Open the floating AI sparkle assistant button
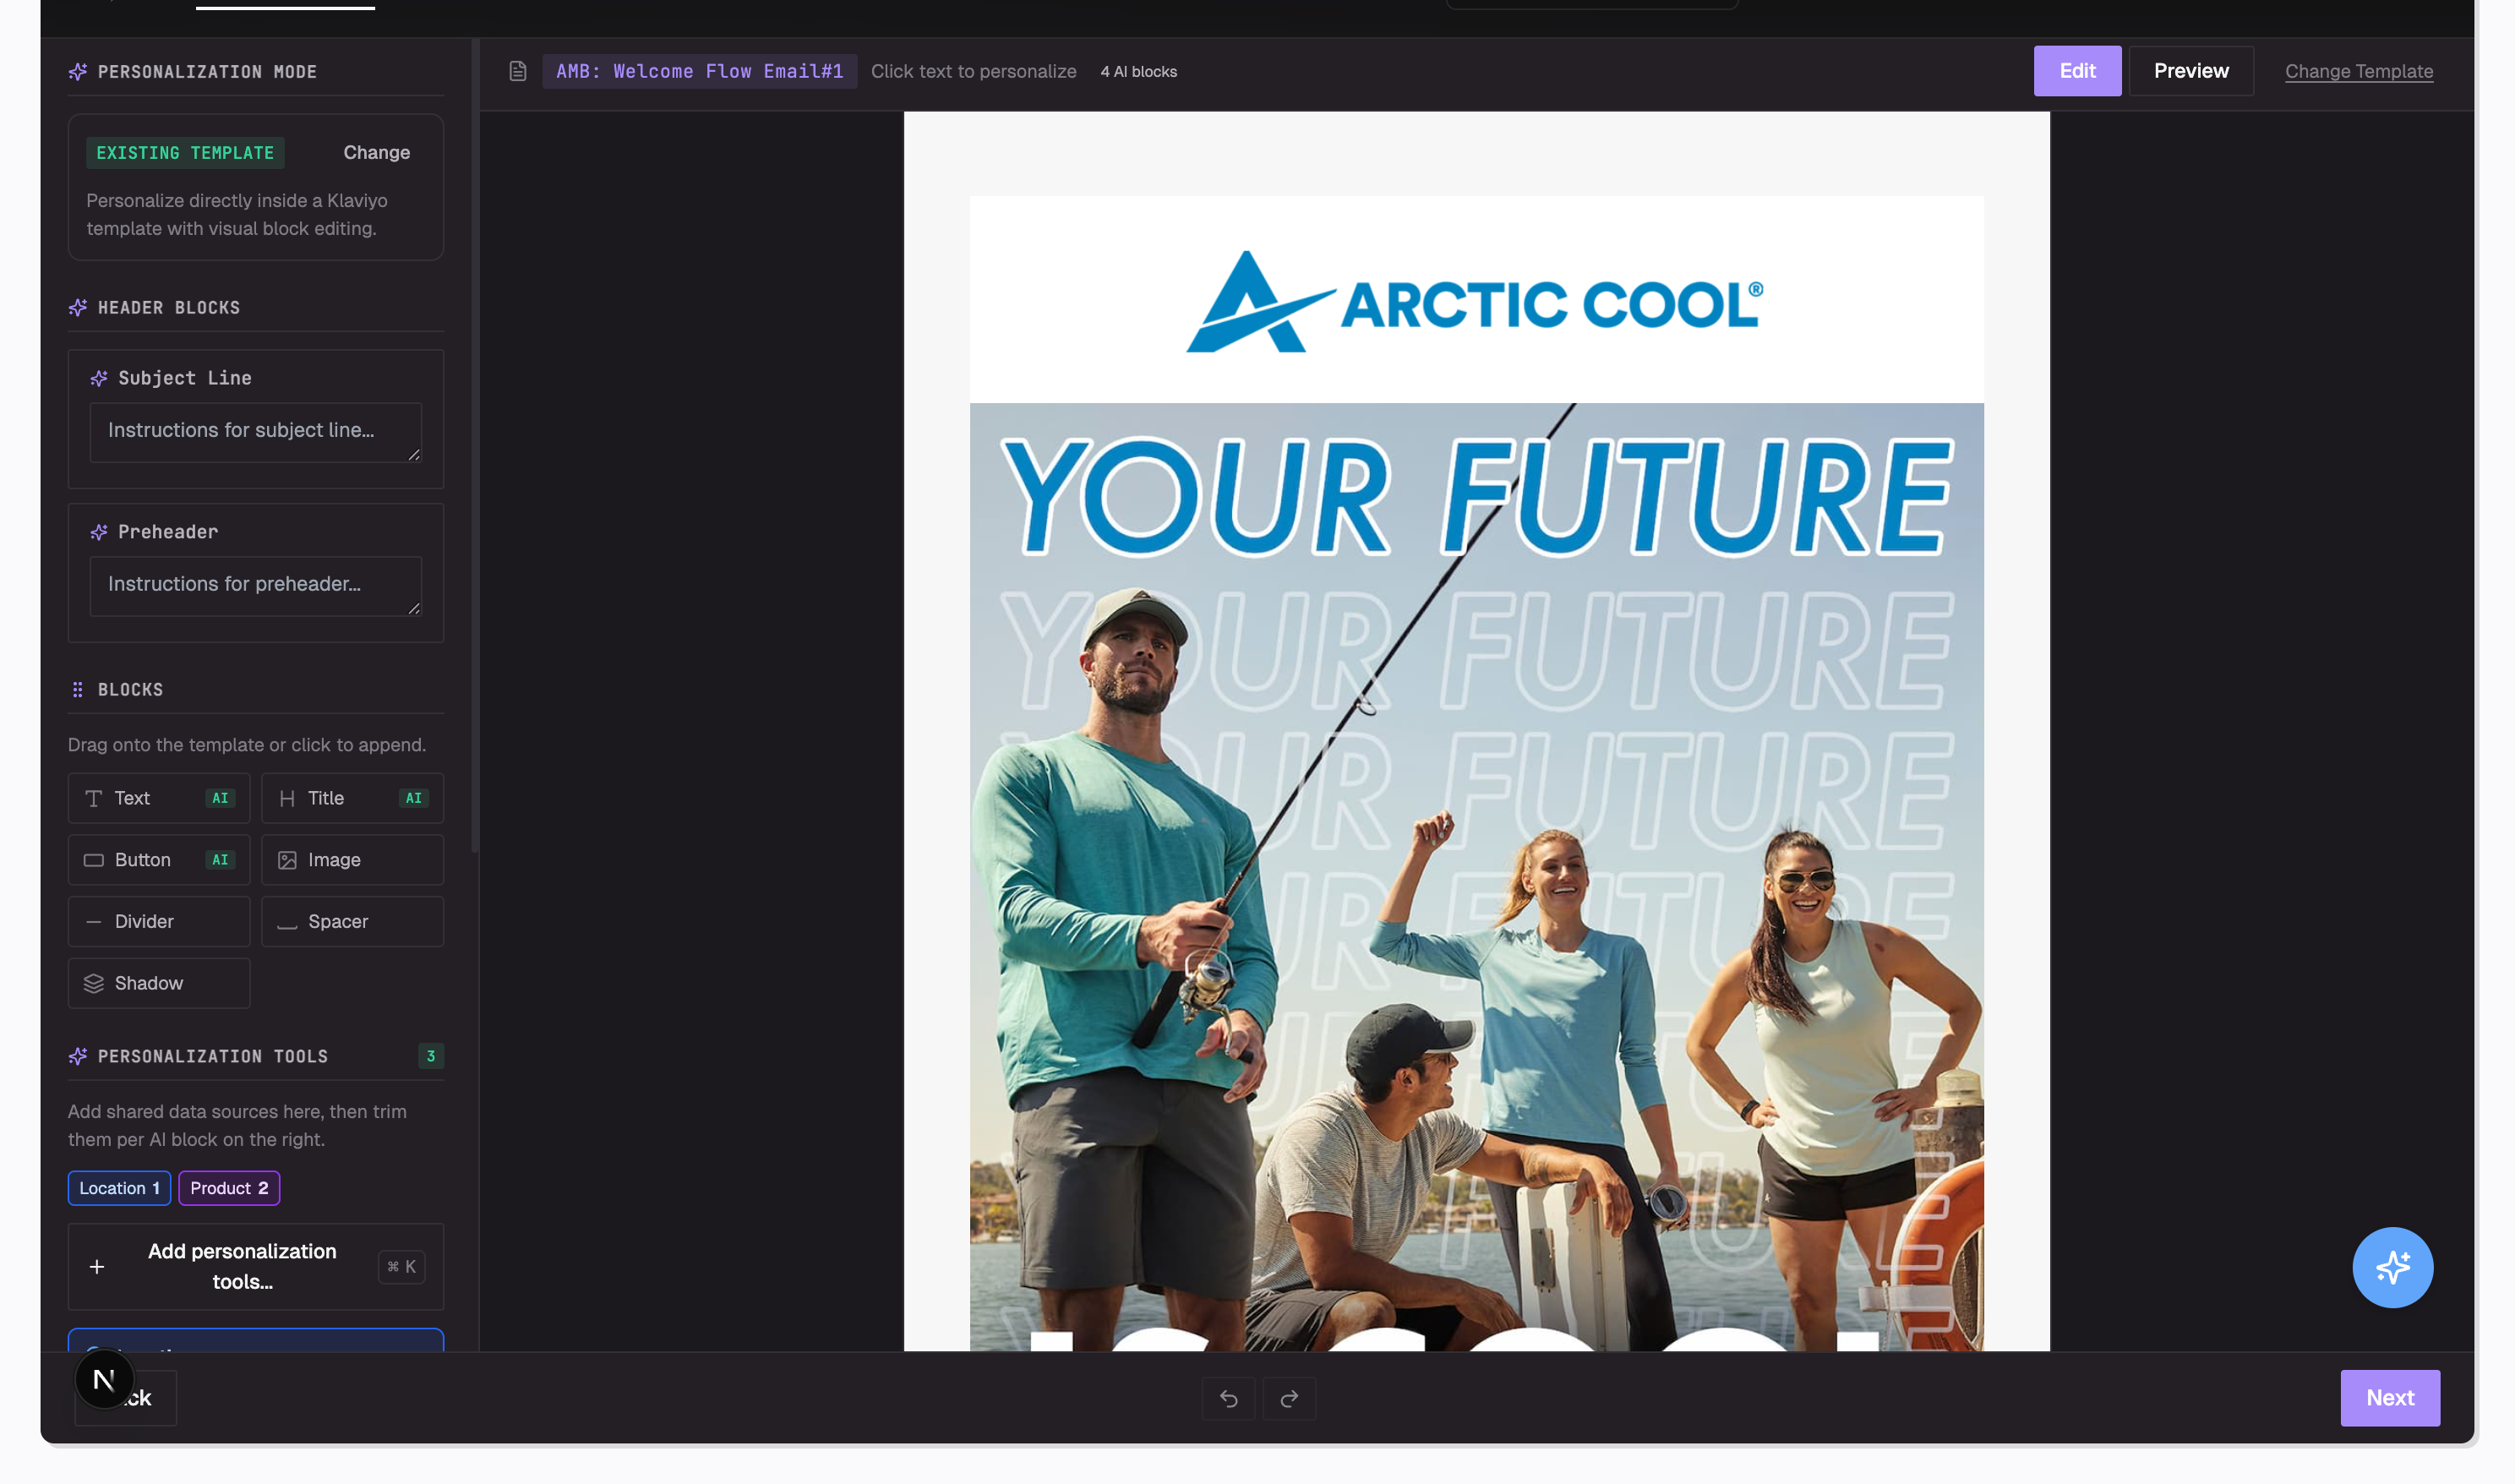 [x=2392, y=1267]
